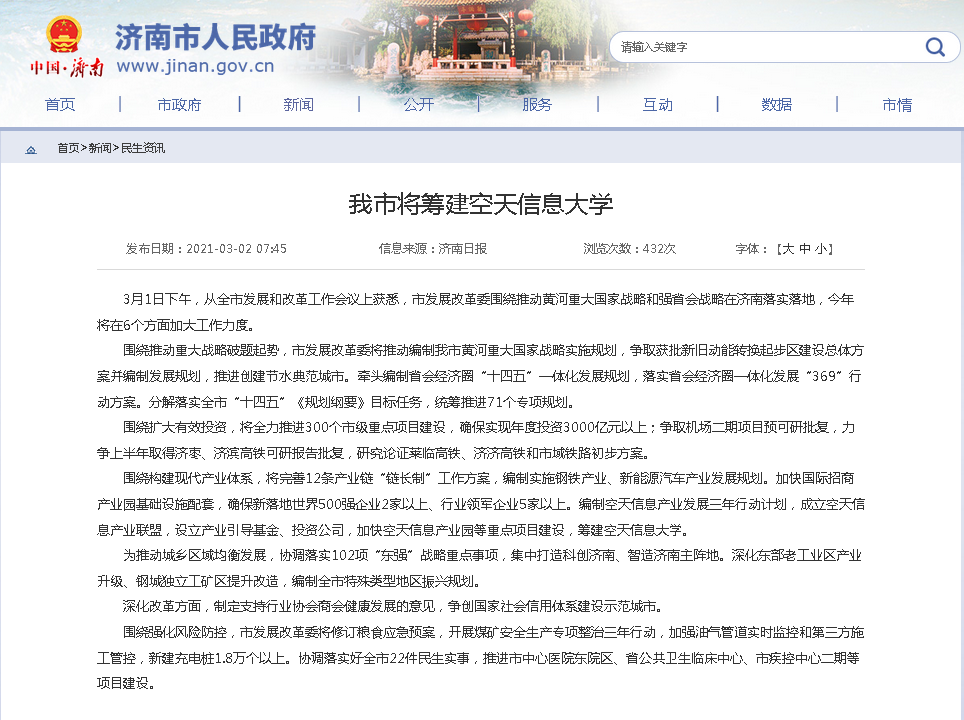Click the national emblem logo

tap(65, 36)
